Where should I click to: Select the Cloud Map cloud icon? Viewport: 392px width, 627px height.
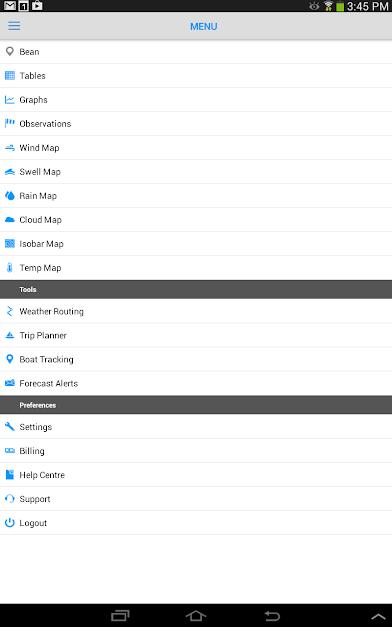pos(10,220)
